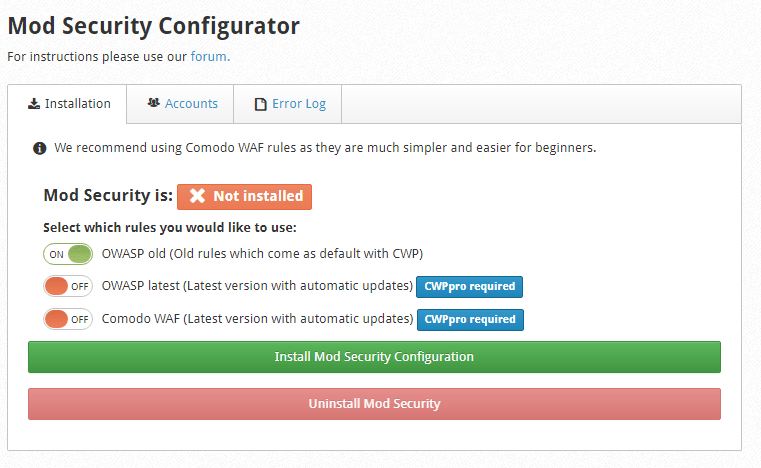761x468 pixels.
Task: Click CWPpro required badge next to Comodo WAF
Action: [470, 319]
